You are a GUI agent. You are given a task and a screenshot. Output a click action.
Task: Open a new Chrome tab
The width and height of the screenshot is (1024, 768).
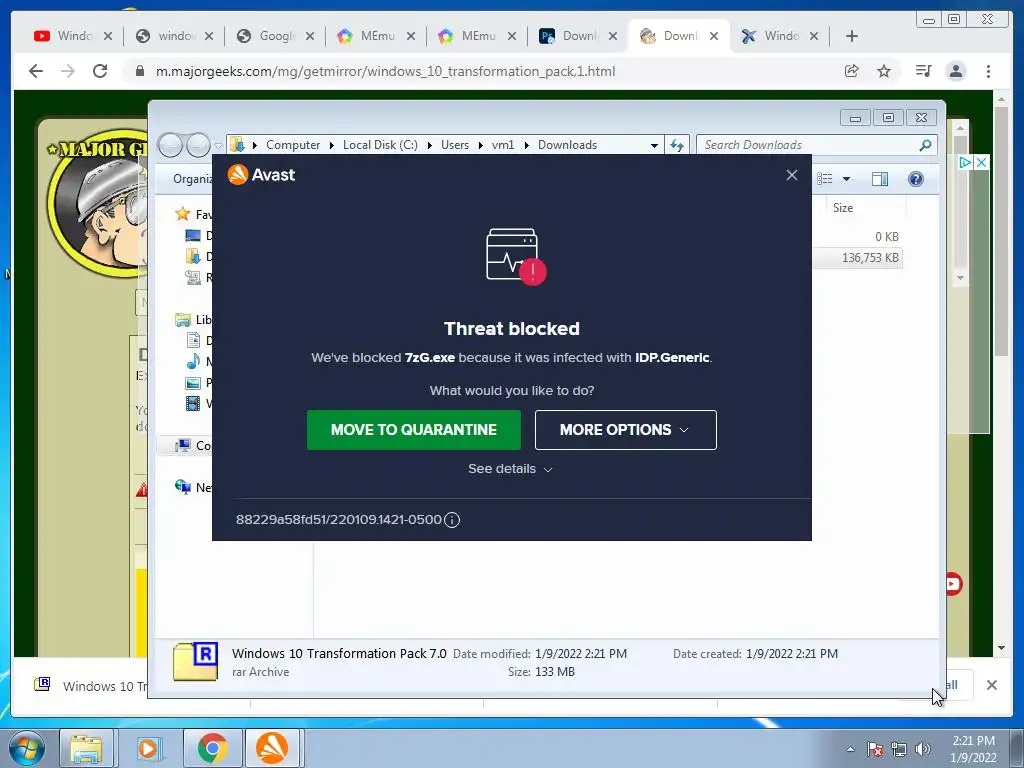click(852, 36)
